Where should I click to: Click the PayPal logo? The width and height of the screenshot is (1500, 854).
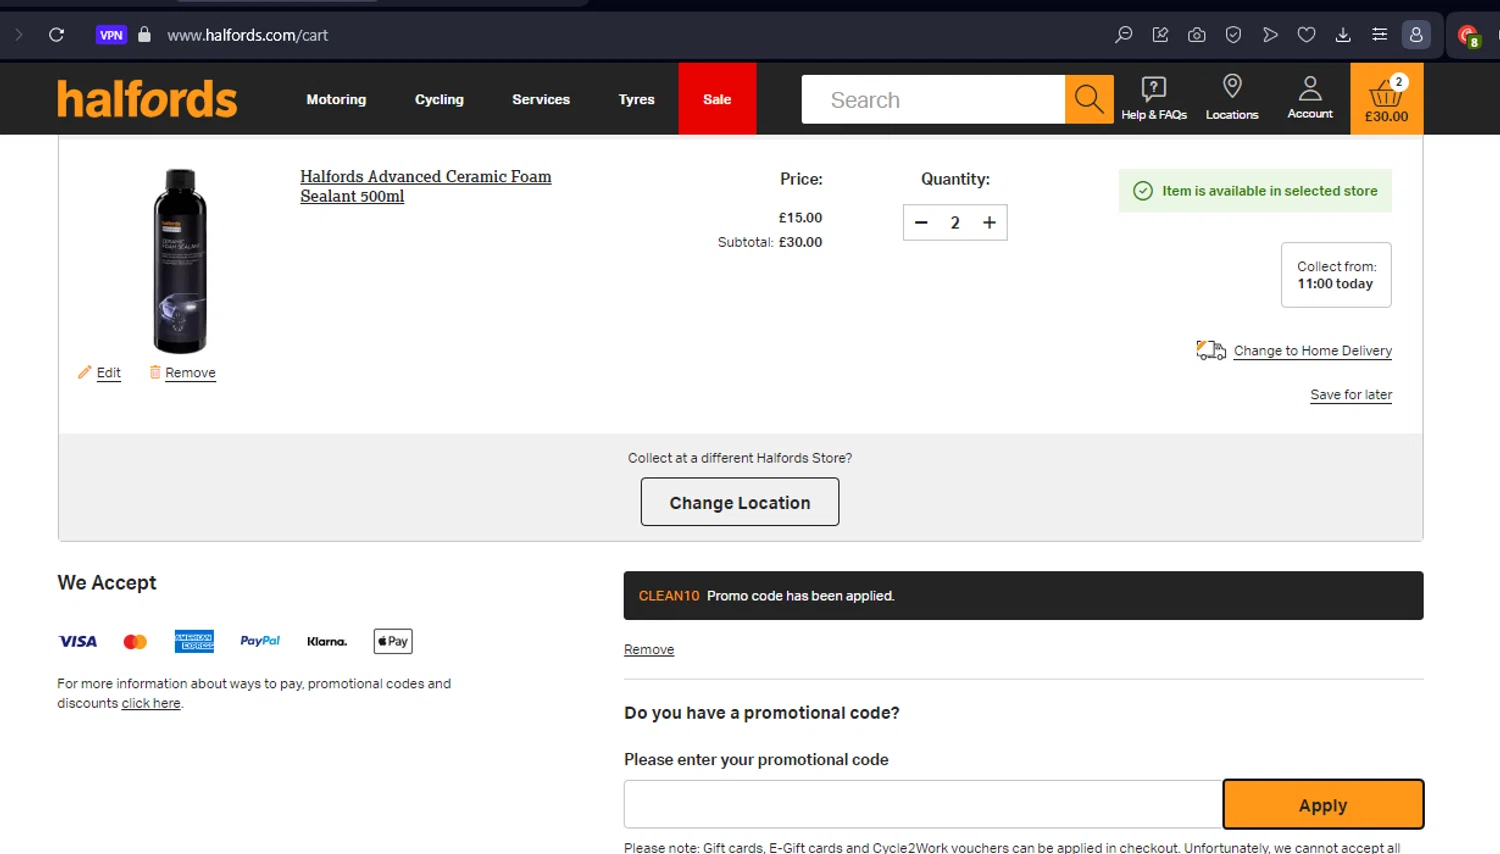260,641
